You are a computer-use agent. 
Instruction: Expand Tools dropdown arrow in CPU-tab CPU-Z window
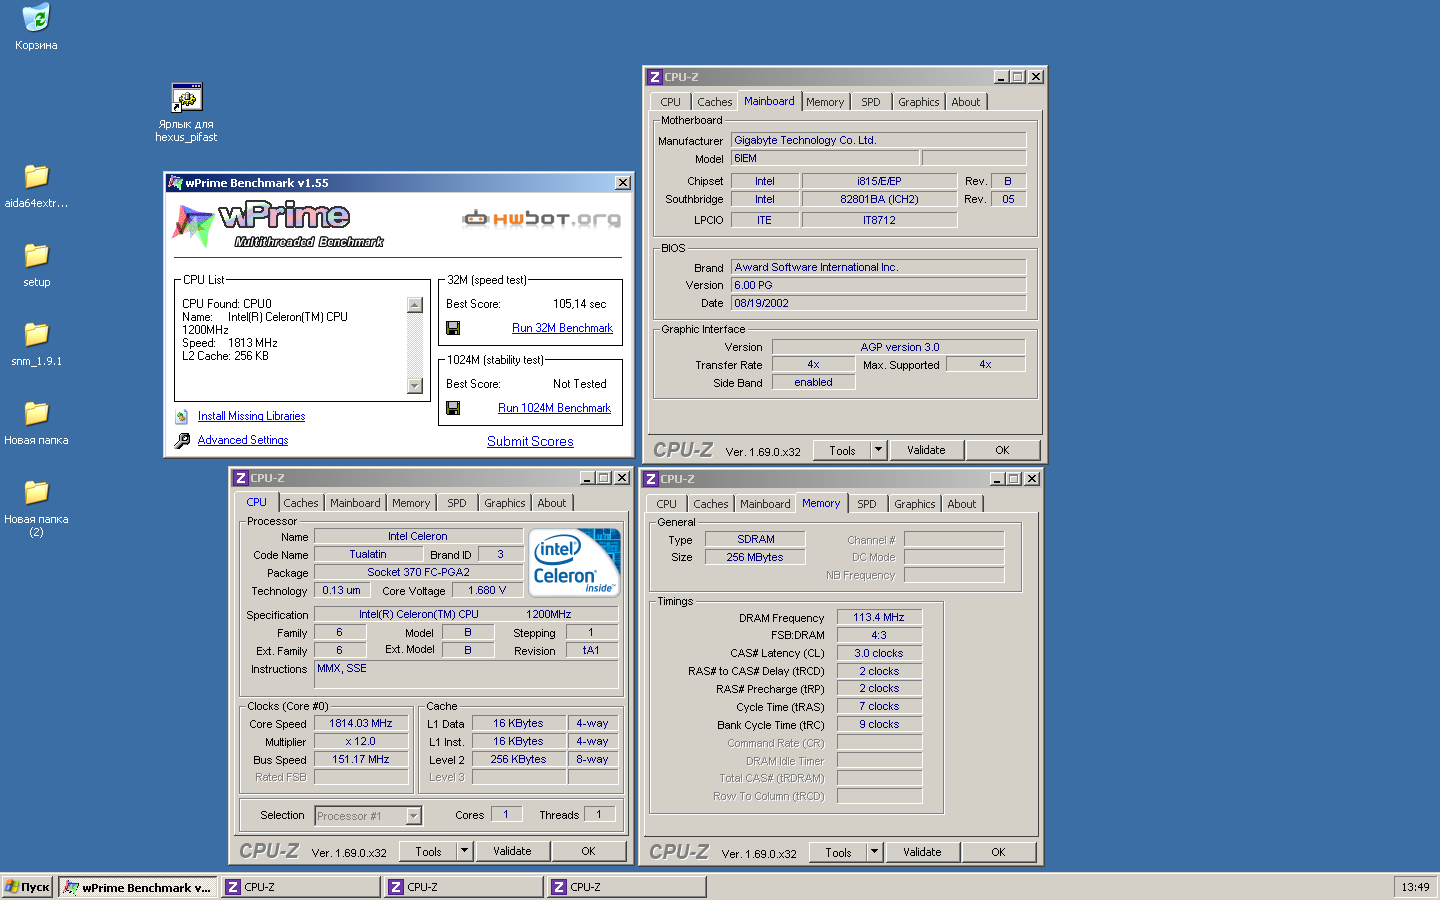(x=464, y=851)
